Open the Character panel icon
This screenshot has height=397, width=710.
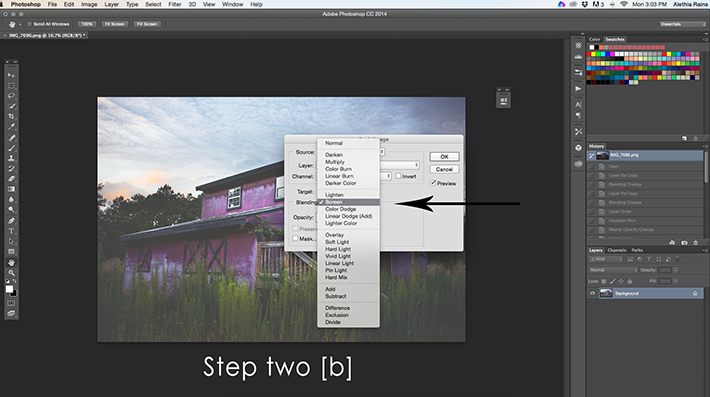pos(578,105)
